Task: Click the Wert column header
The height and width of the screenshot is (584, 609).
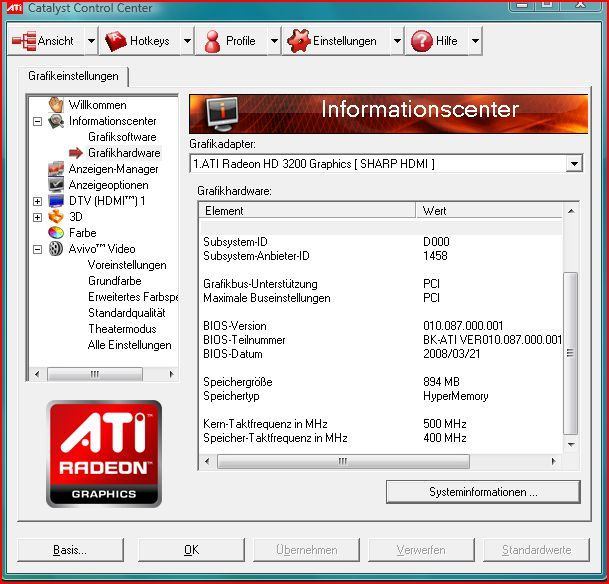Action: click(489, 211)
